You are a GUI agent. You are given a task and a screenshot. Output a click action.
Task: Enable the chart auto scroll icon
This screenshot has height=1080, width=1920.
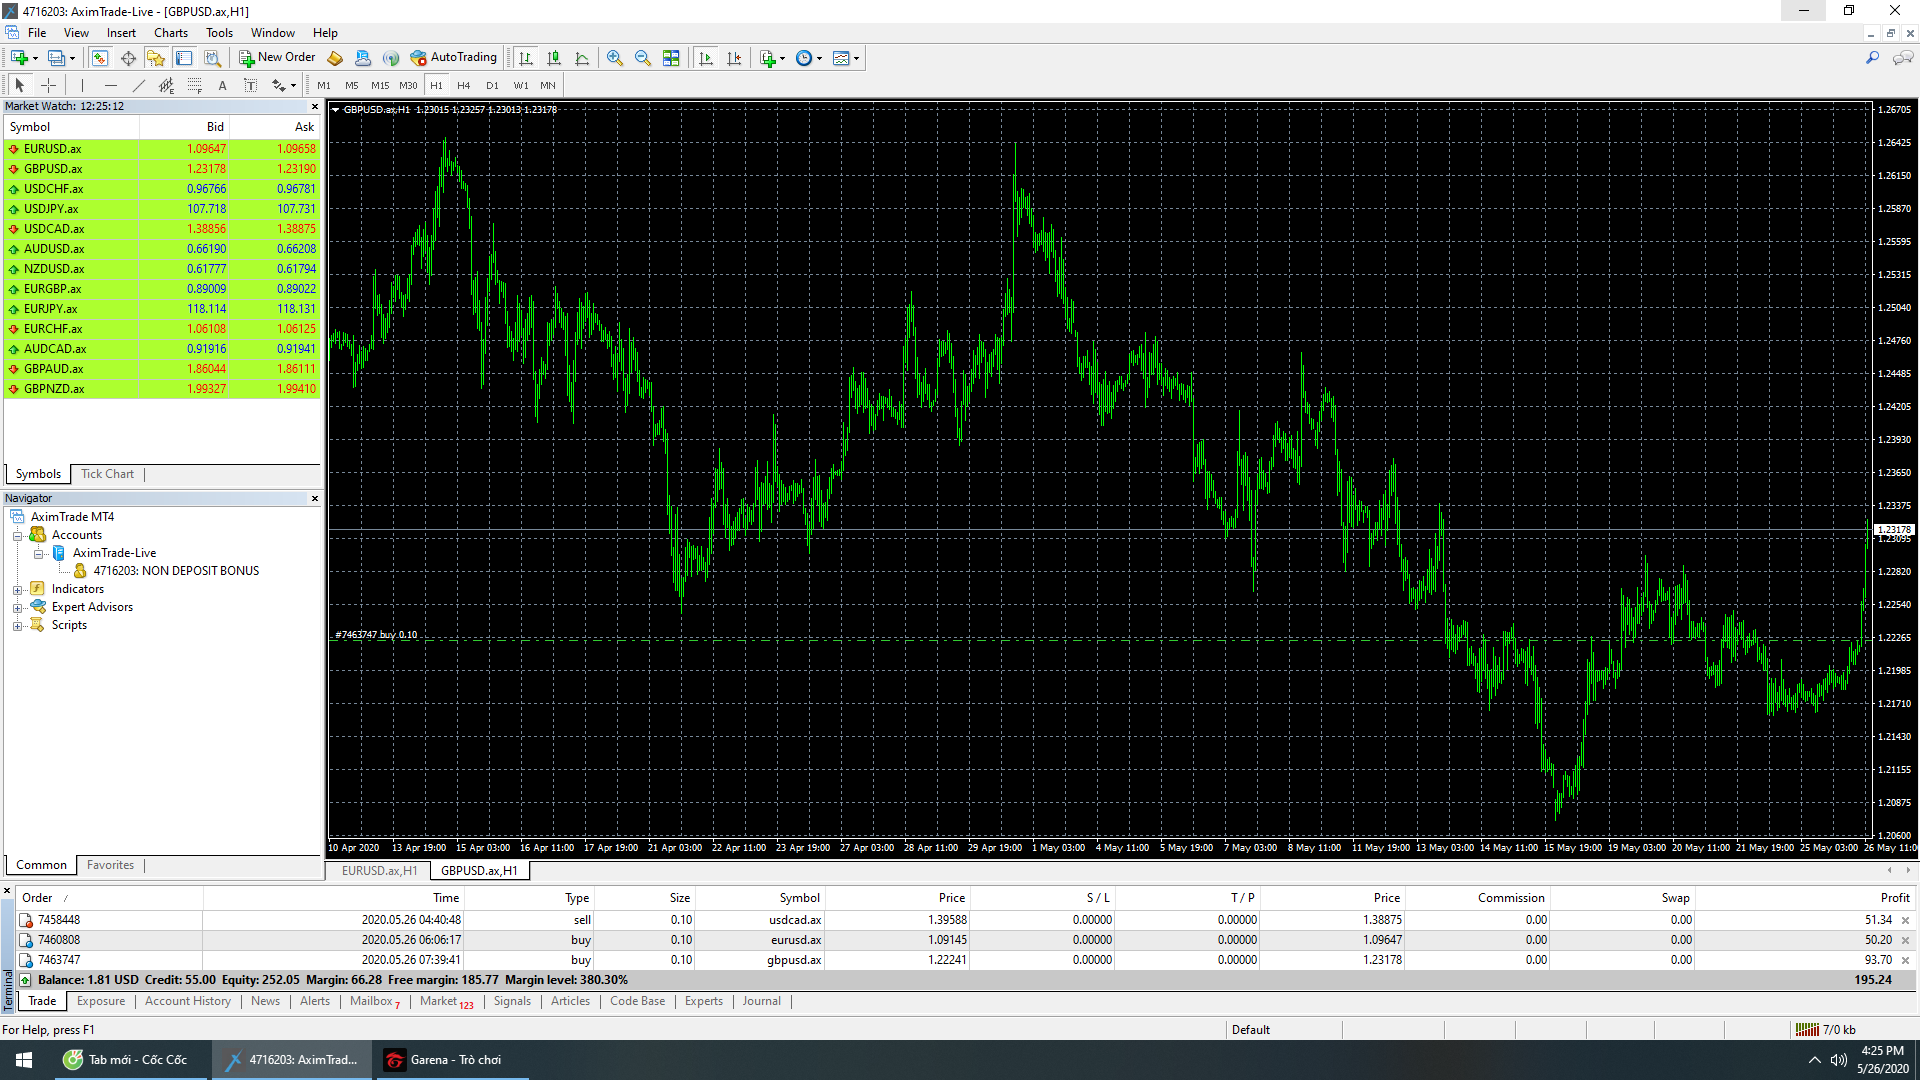[x=706, y=58]
